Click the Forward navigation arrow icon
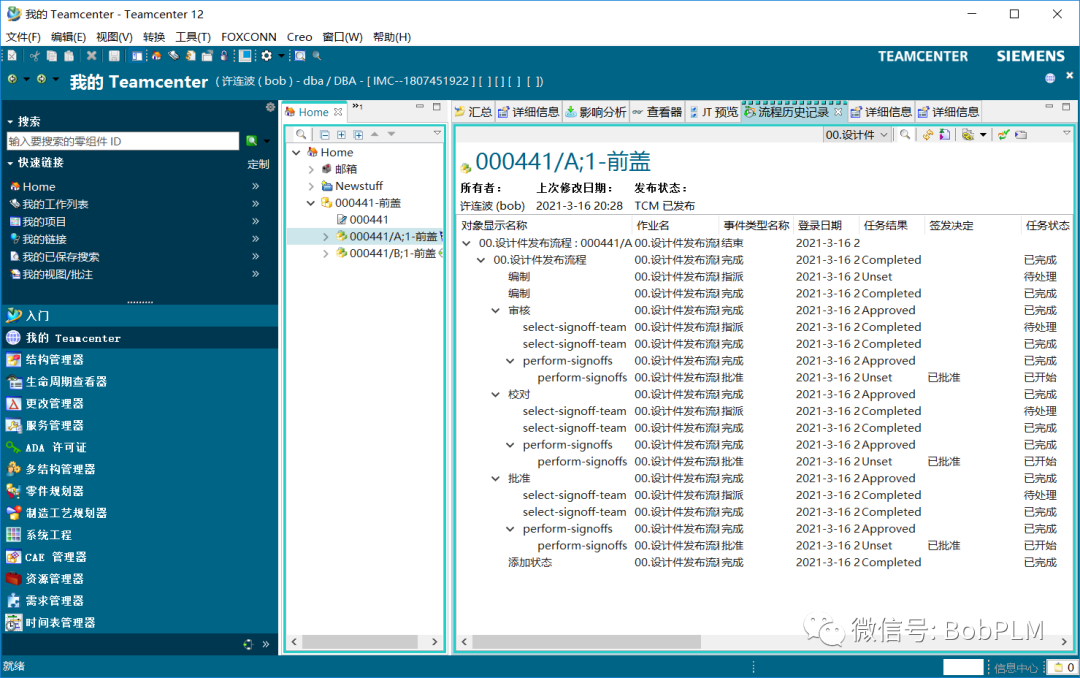 click(41, 79)
